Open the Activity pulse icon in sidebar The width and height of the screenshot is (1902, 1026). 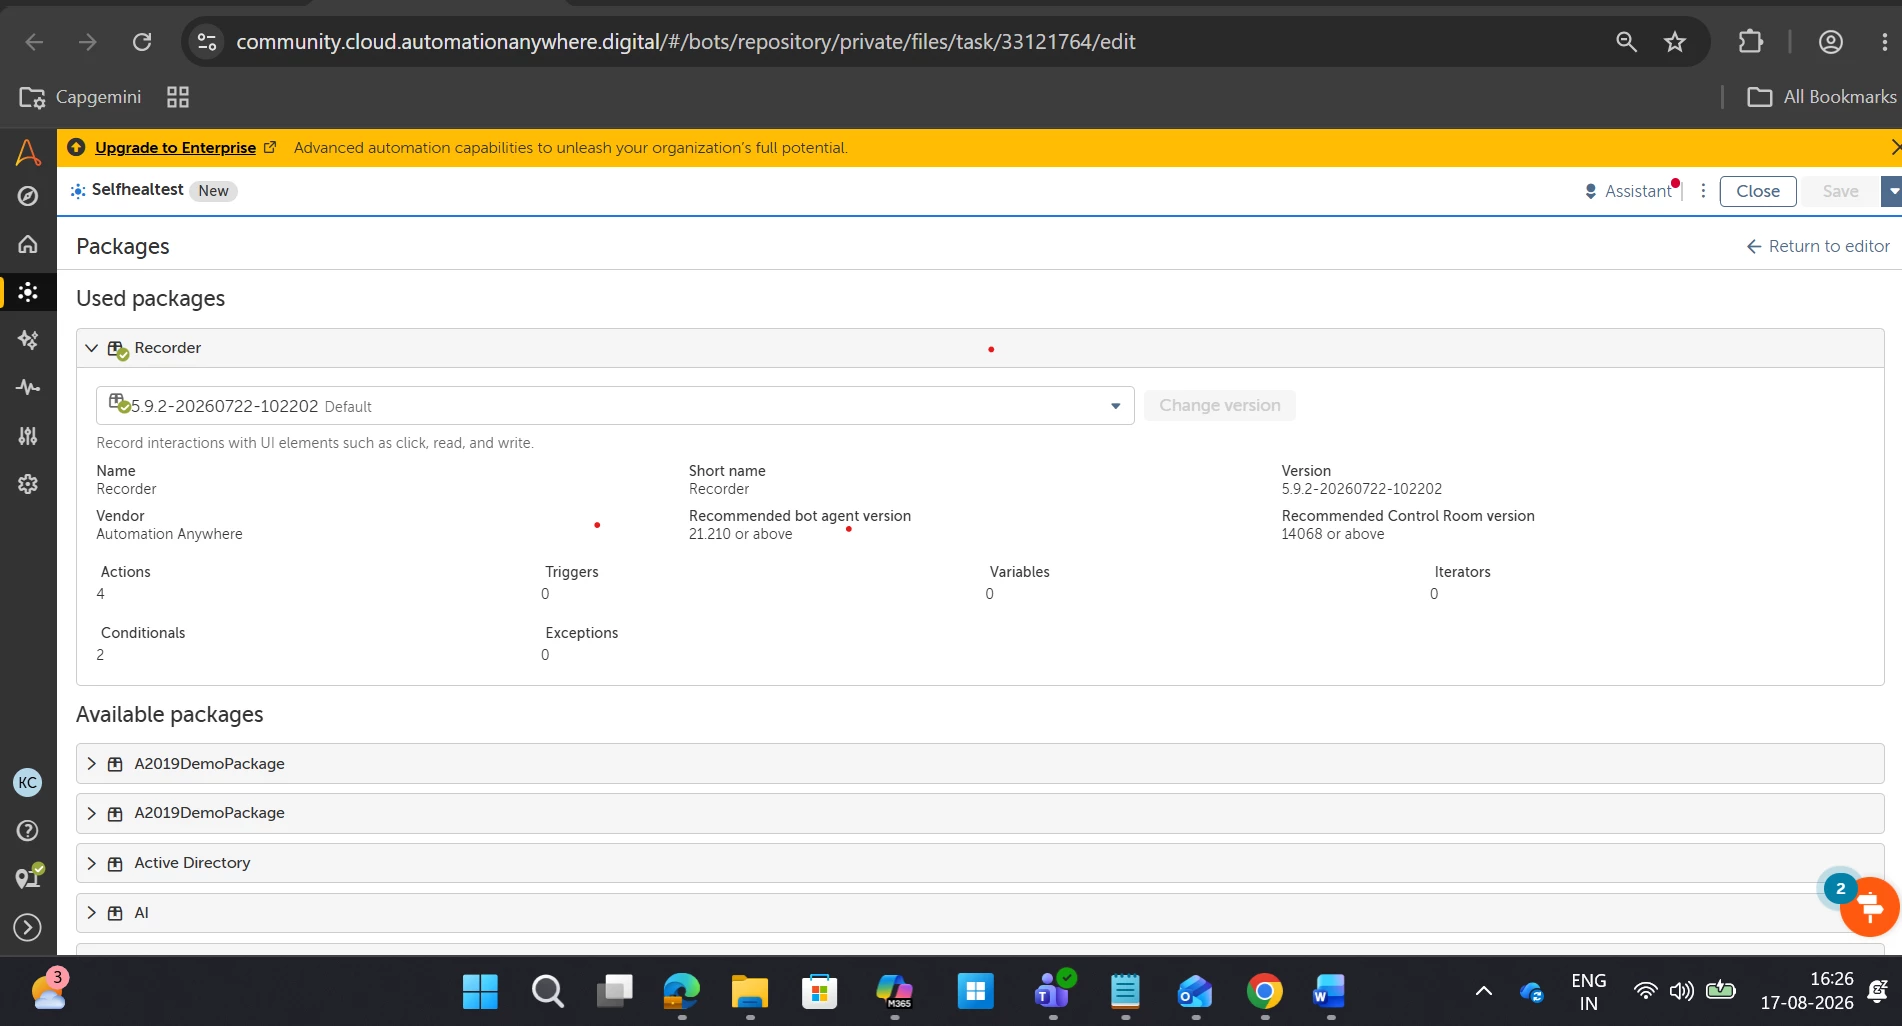[x=28, y=387]
